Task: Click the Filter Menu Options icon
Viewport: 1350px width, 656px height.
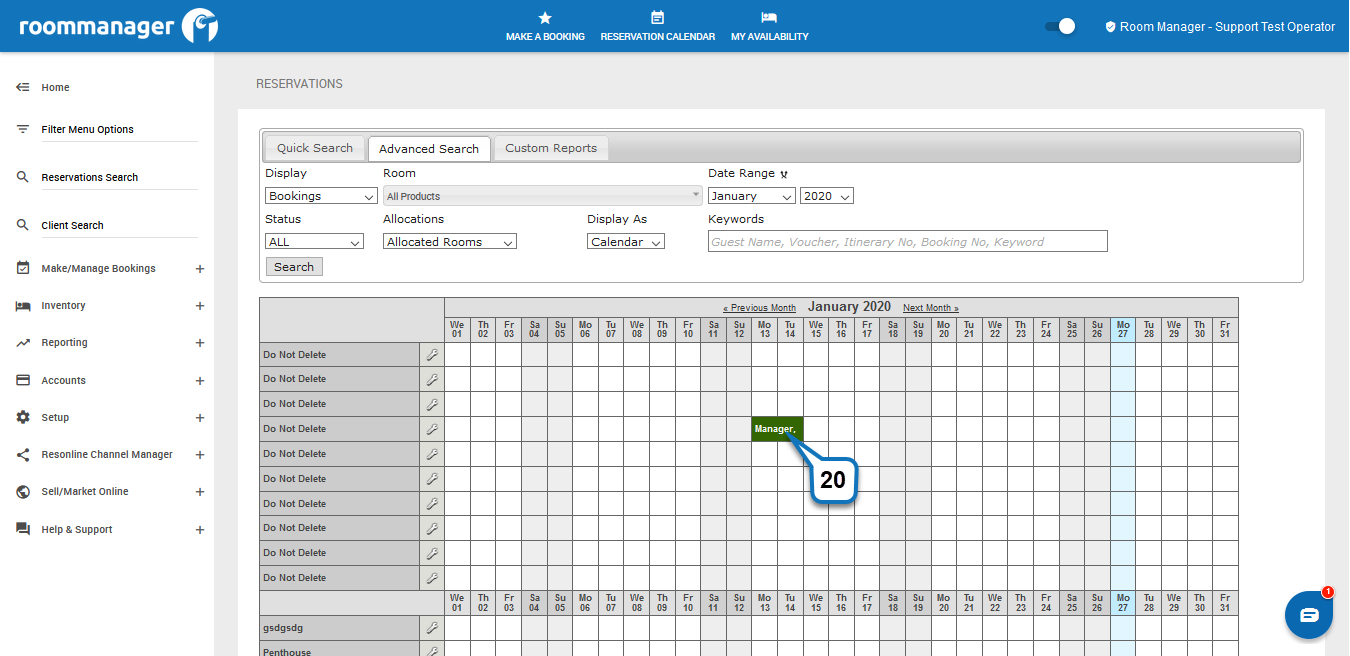Action: pyautogui.click(x=23, y=129)
